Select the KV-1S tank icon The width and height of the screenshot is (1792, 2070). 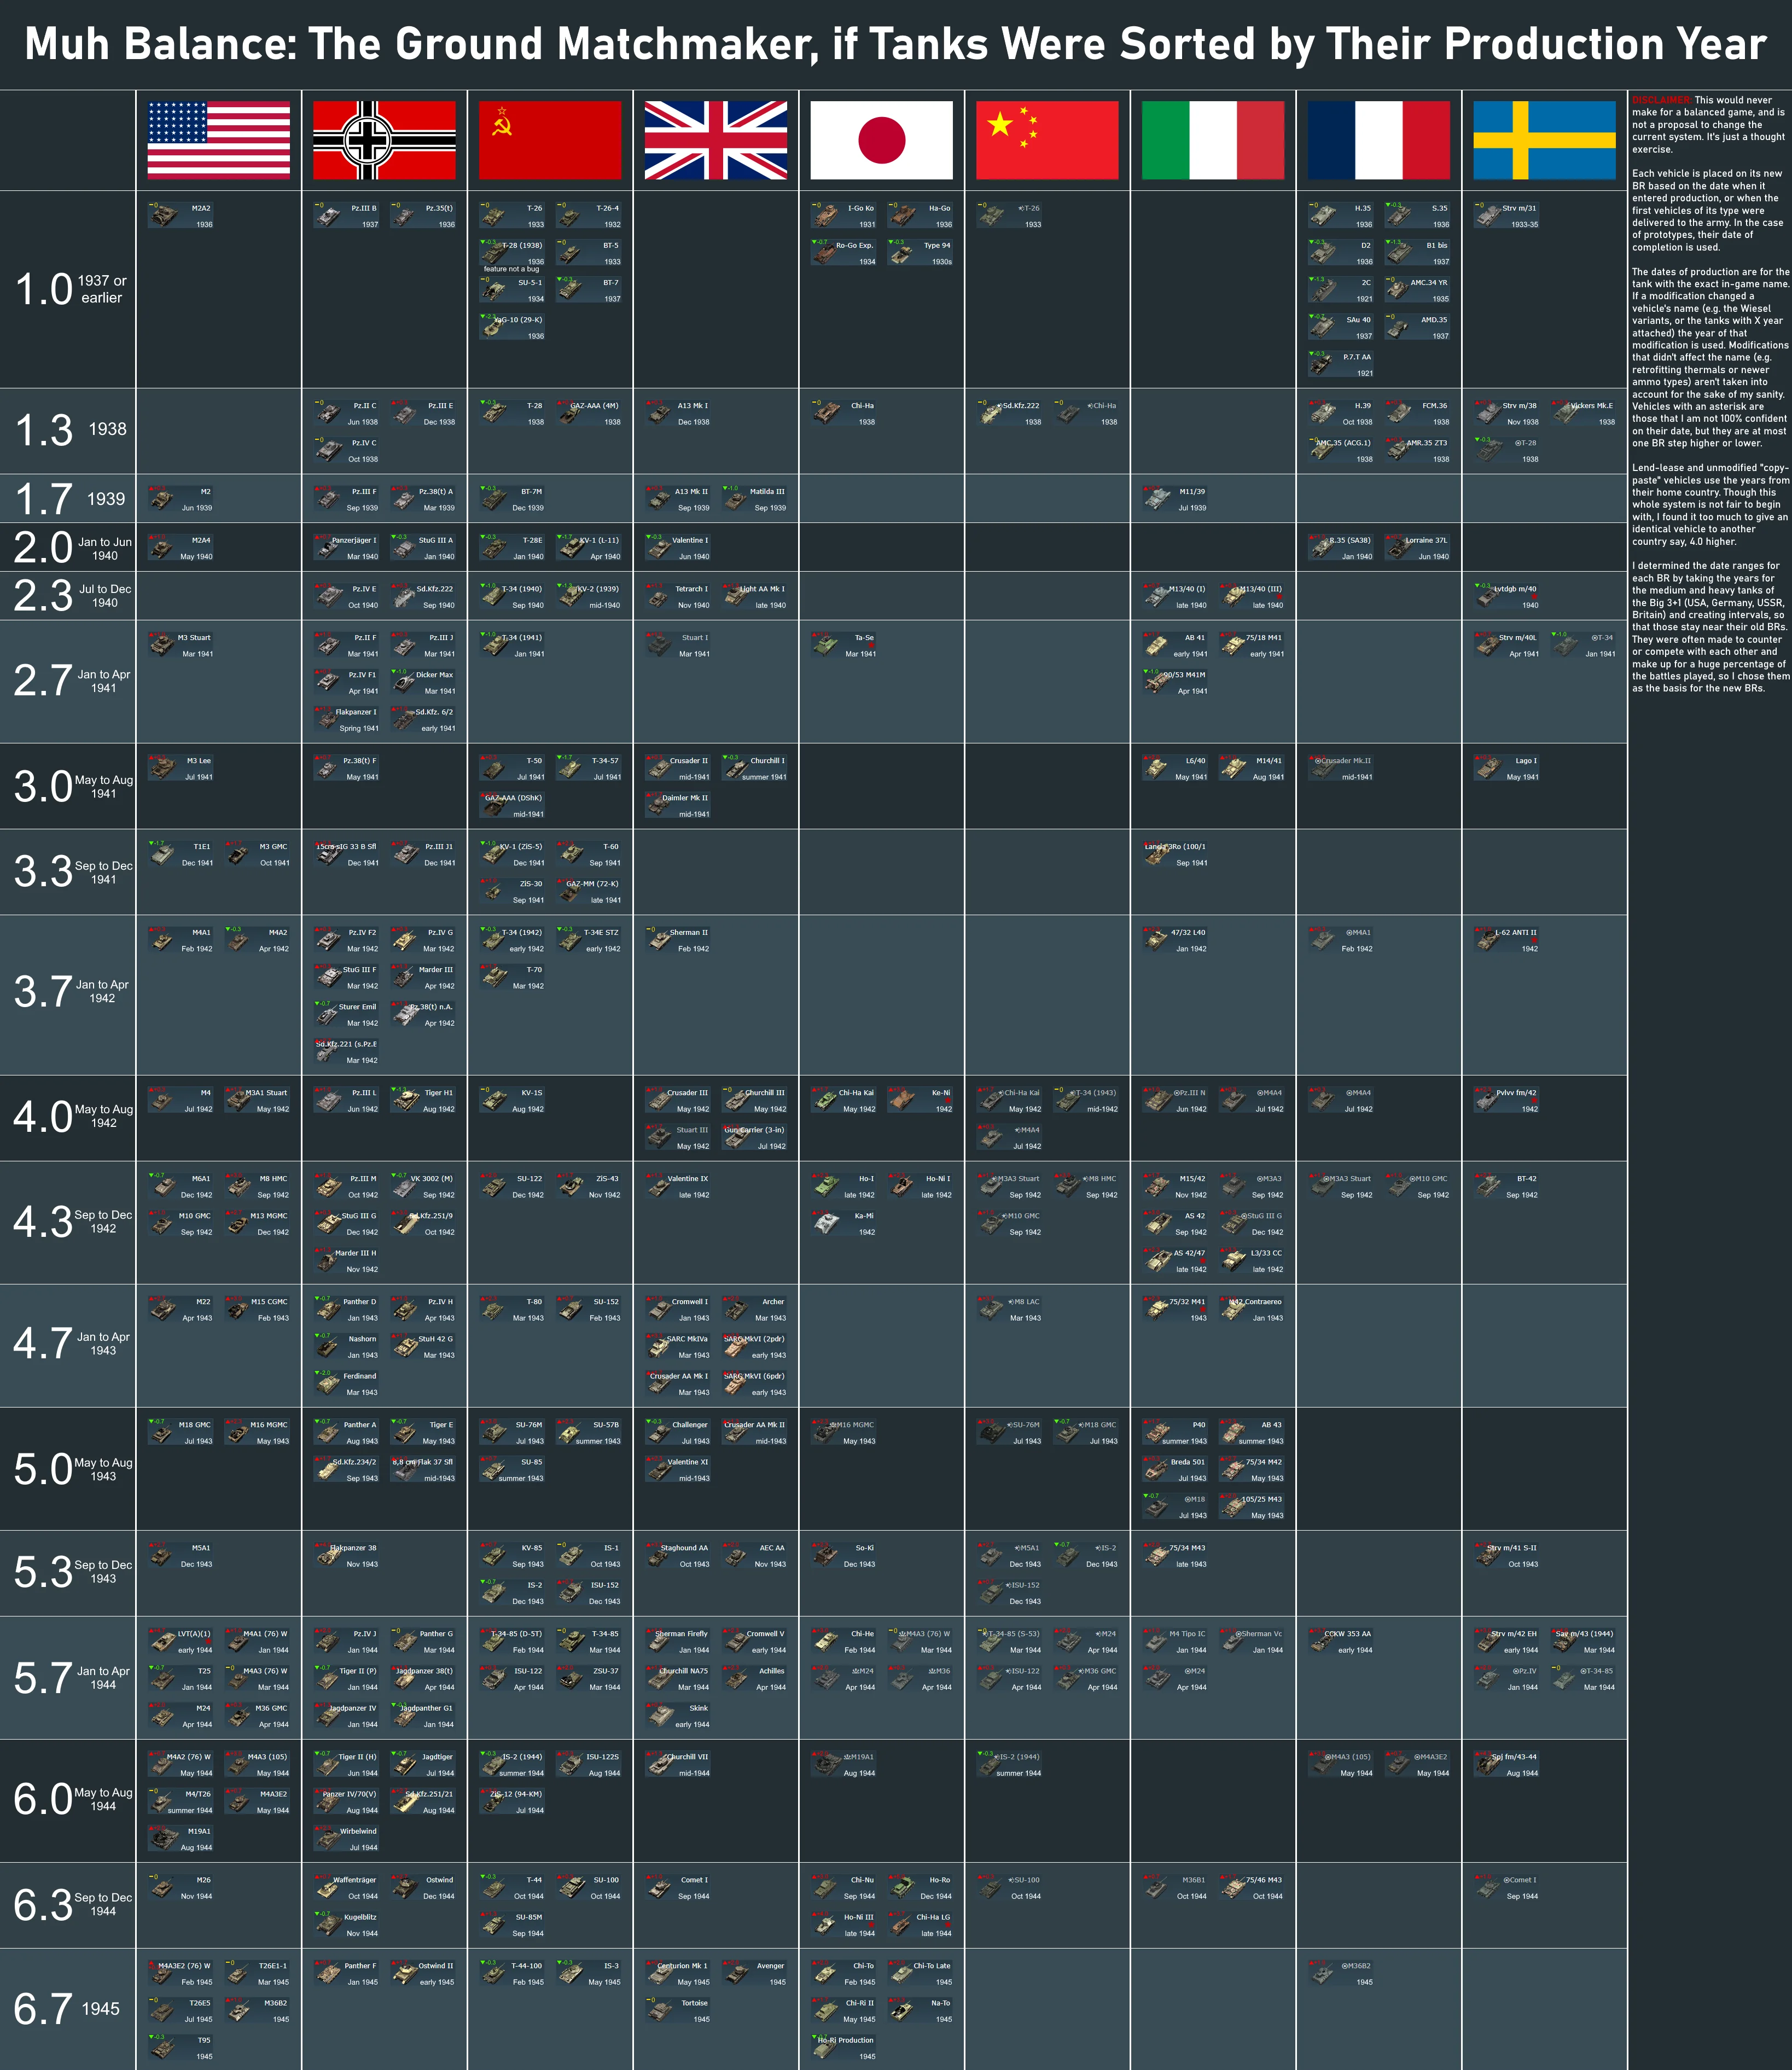coord(494,1100)
